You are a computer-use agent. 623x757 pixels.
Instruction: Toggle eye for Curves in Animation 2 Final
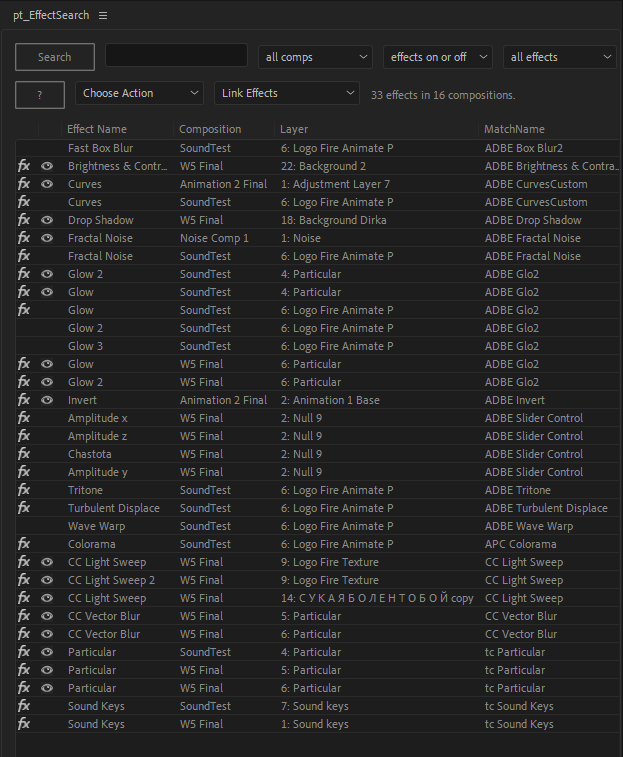(x=47, y=184)
